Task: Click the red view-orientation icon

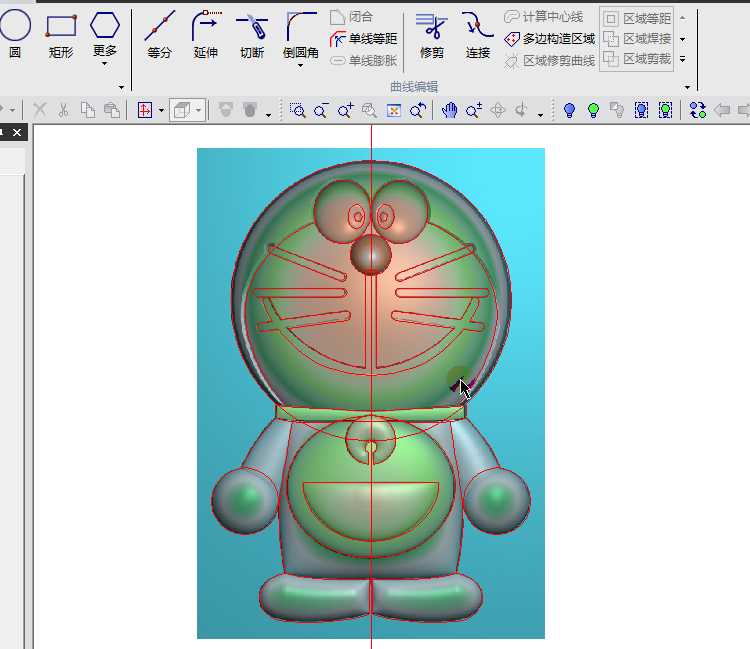Action: pos(144,110)
